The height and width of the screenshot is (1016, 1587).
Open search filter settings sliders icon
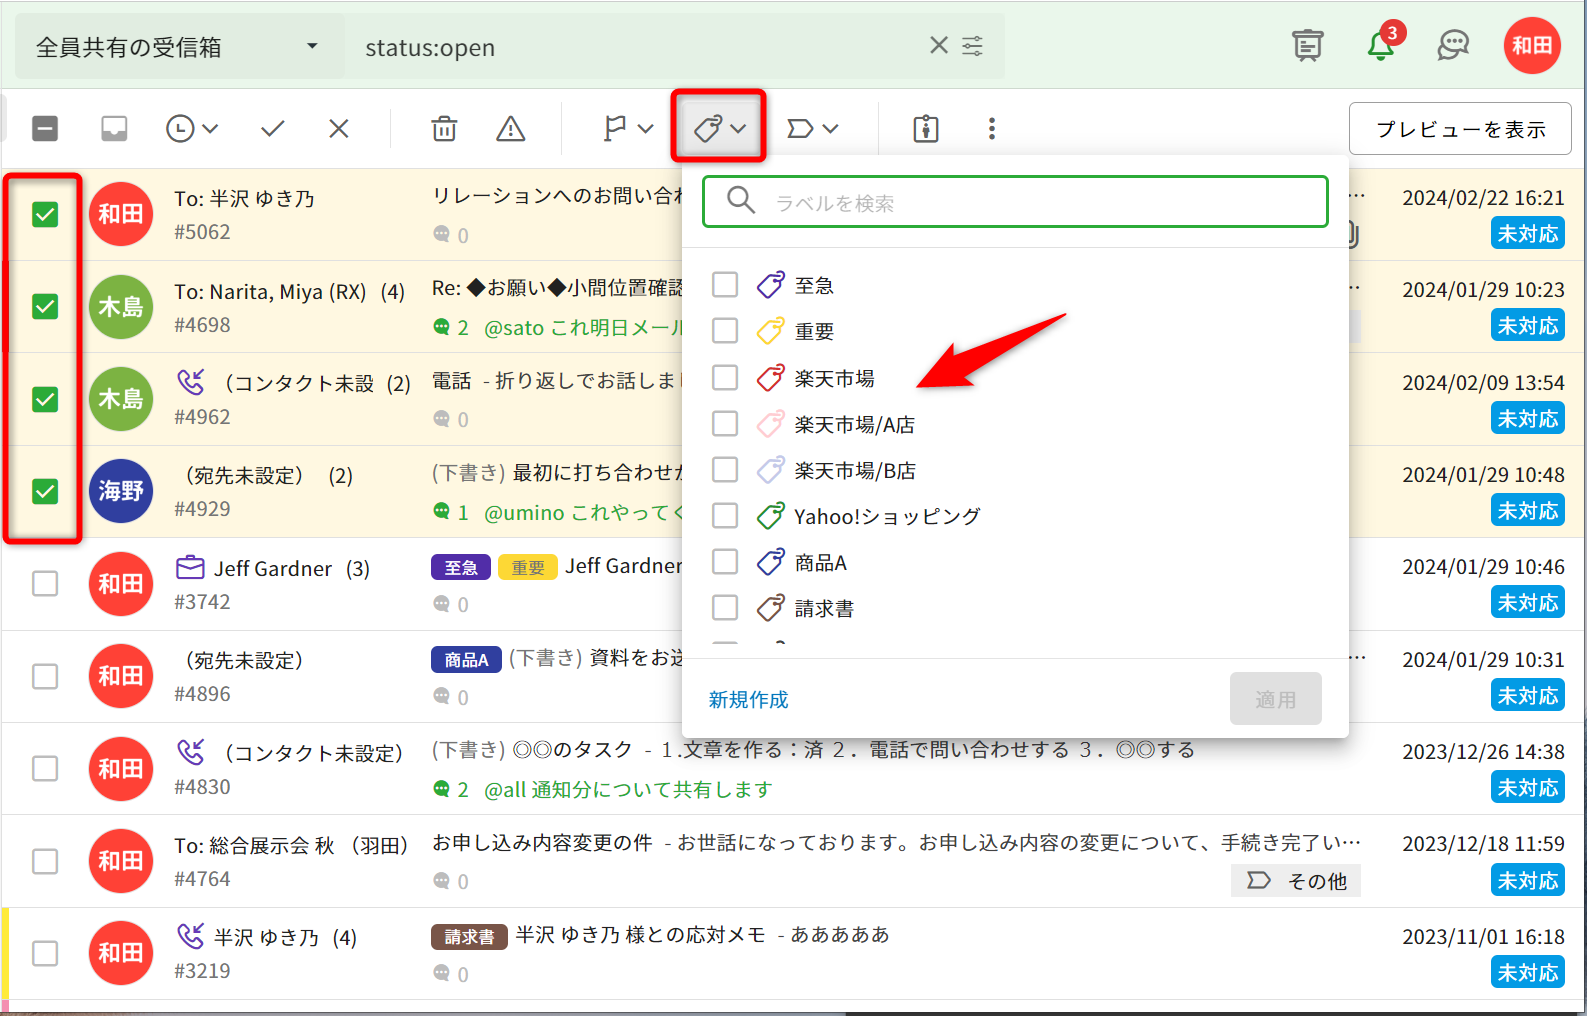pyautogui.click(x=972, y=46)
